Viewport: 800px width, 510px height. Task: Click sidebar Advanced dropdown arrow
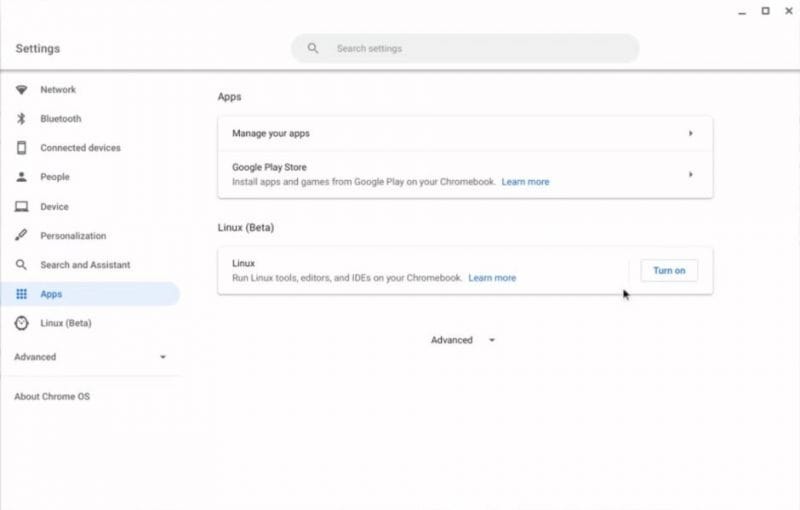pyautogui.click(x=163, y=357)
